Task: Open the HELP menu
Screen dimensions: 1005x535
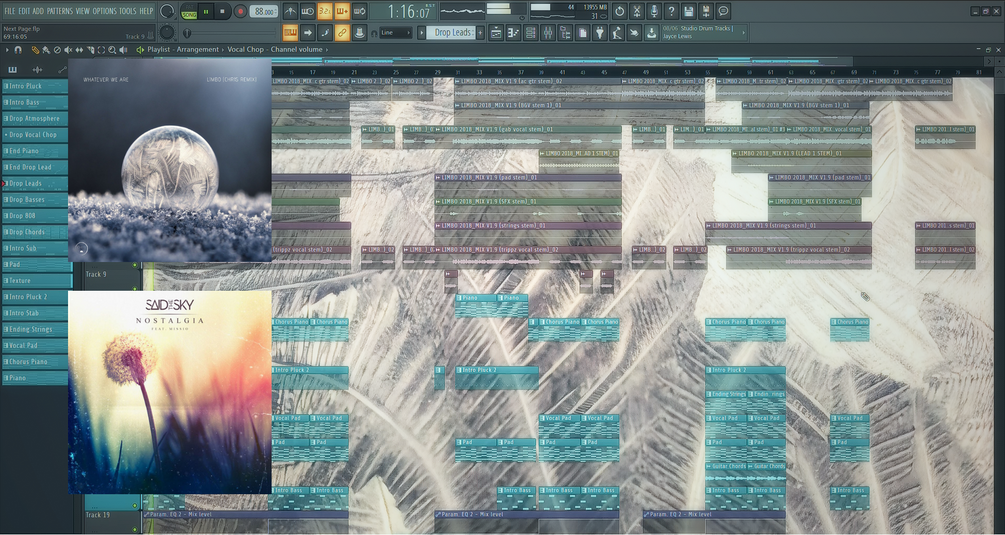Action: 146,11
